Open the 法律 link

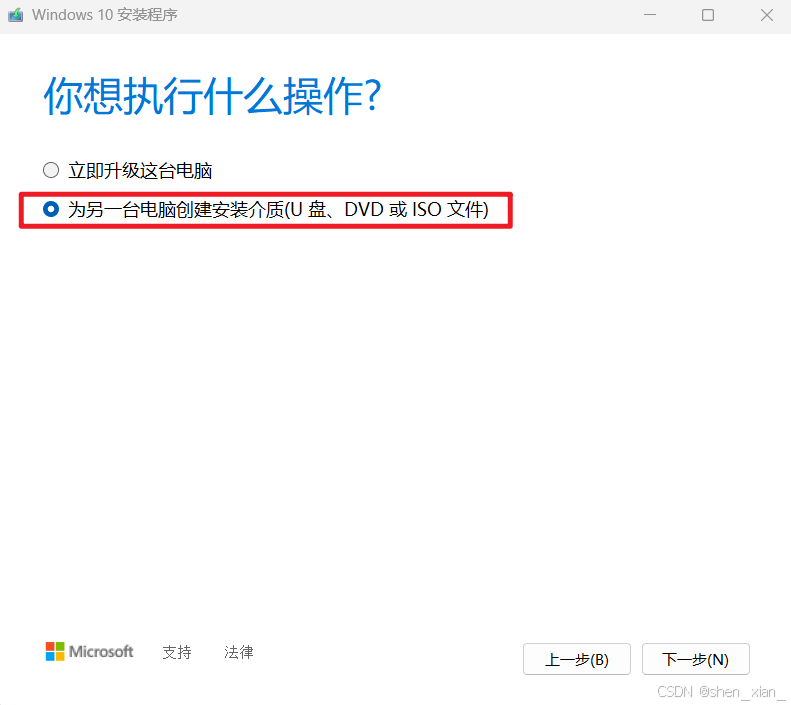click(239, 652)
